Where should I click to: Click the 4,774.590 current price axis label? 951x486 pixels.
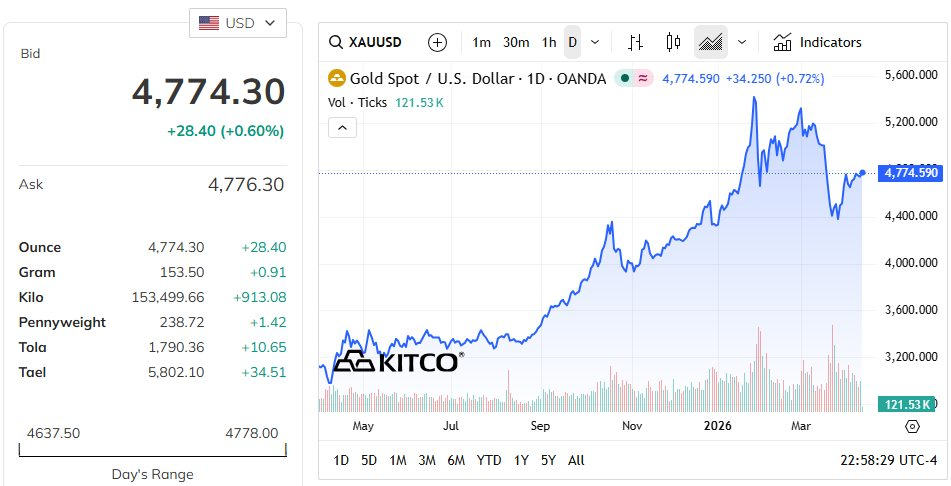point(910,173)
